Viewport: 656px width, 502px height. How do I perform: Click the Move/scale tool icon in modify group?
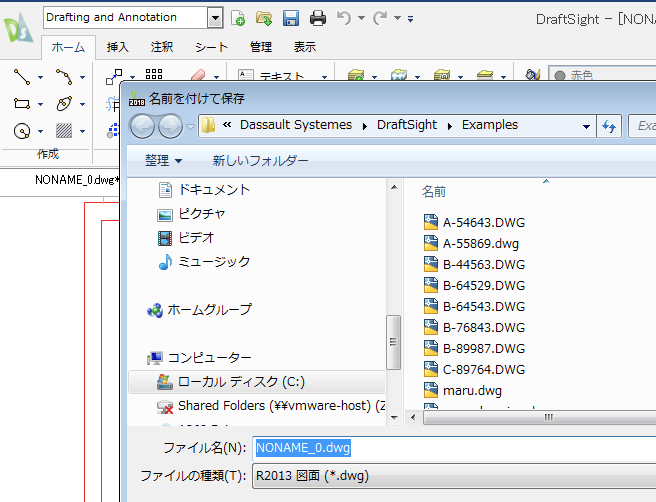coord(114,77)
